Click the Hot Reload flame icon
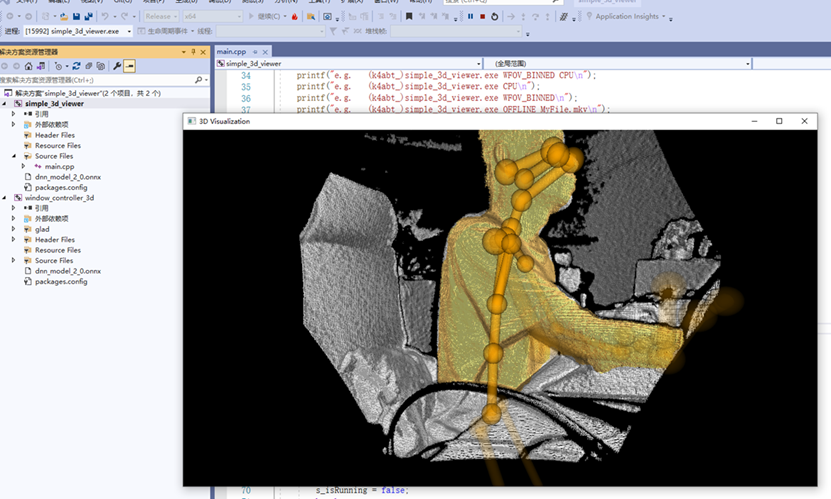 [295, 16]
